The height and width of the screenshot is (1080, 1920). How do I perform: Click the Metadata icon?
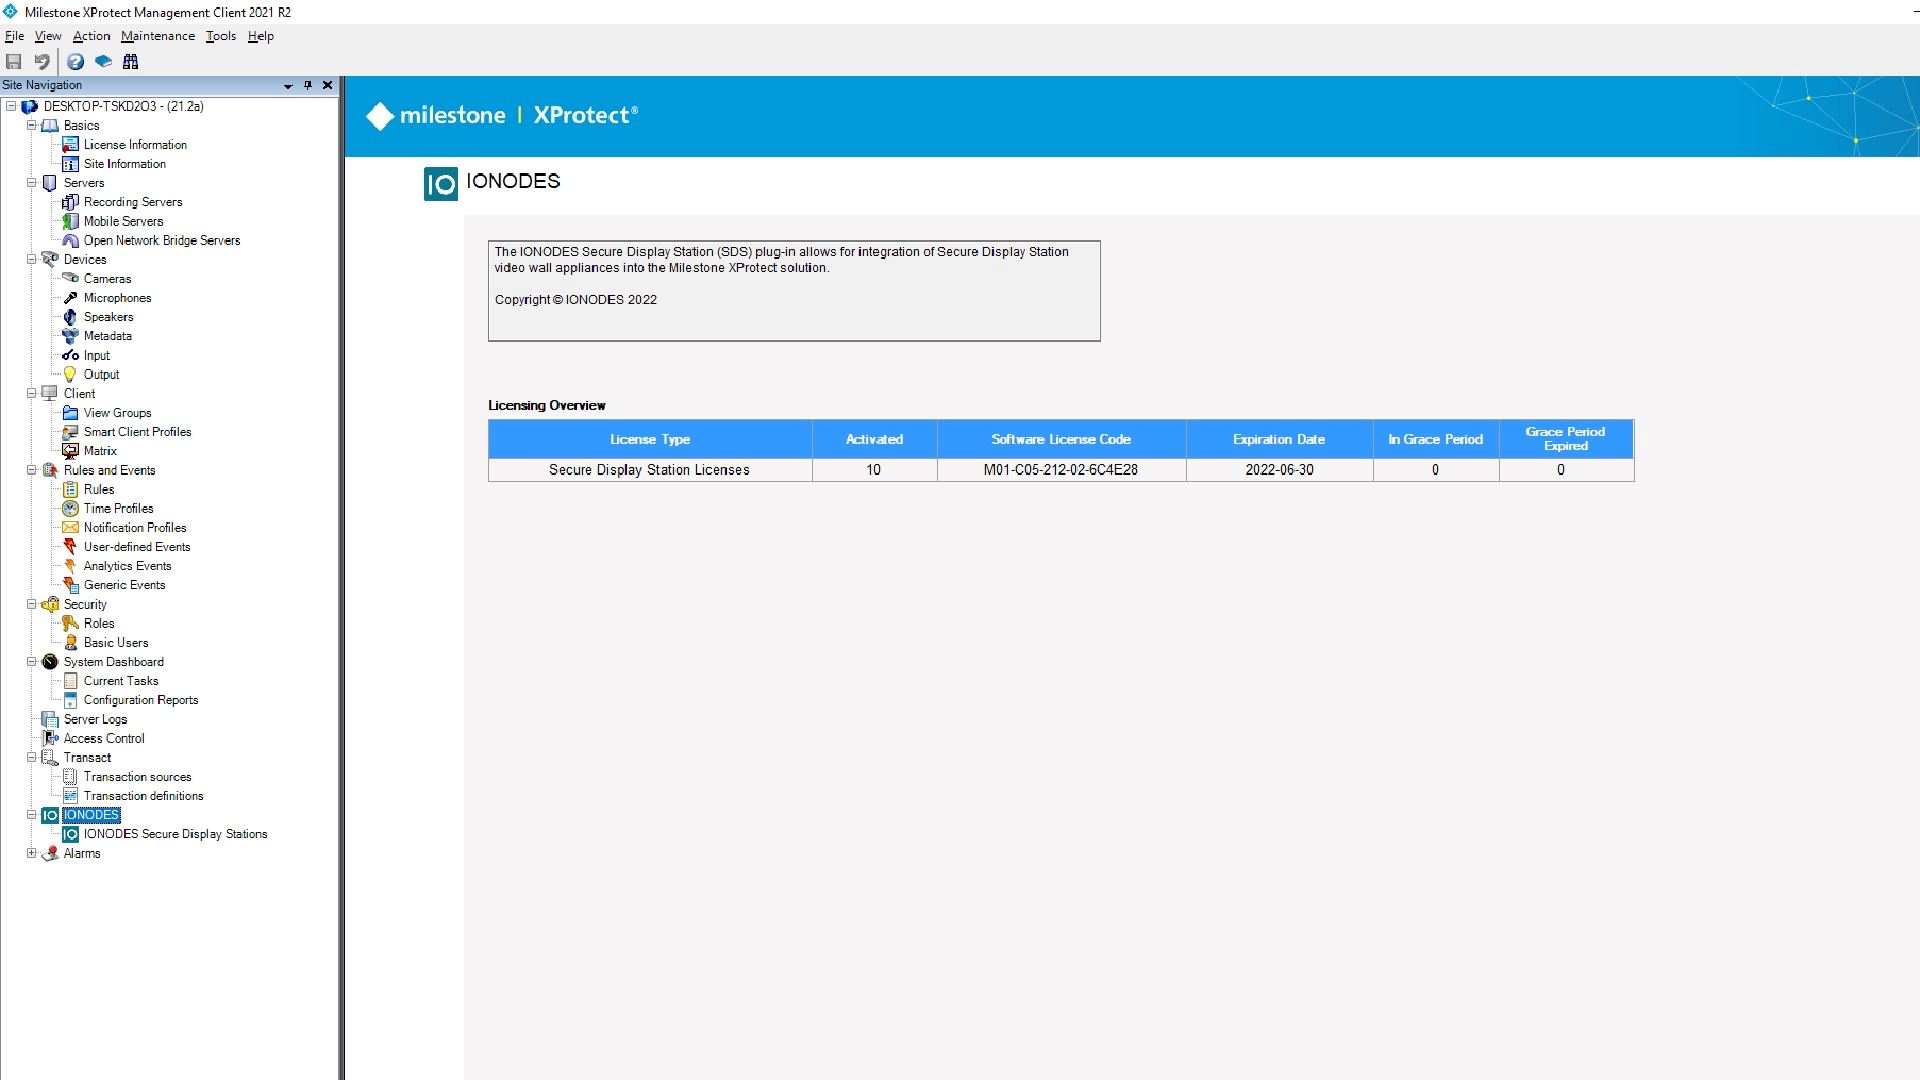click(70, 336)
